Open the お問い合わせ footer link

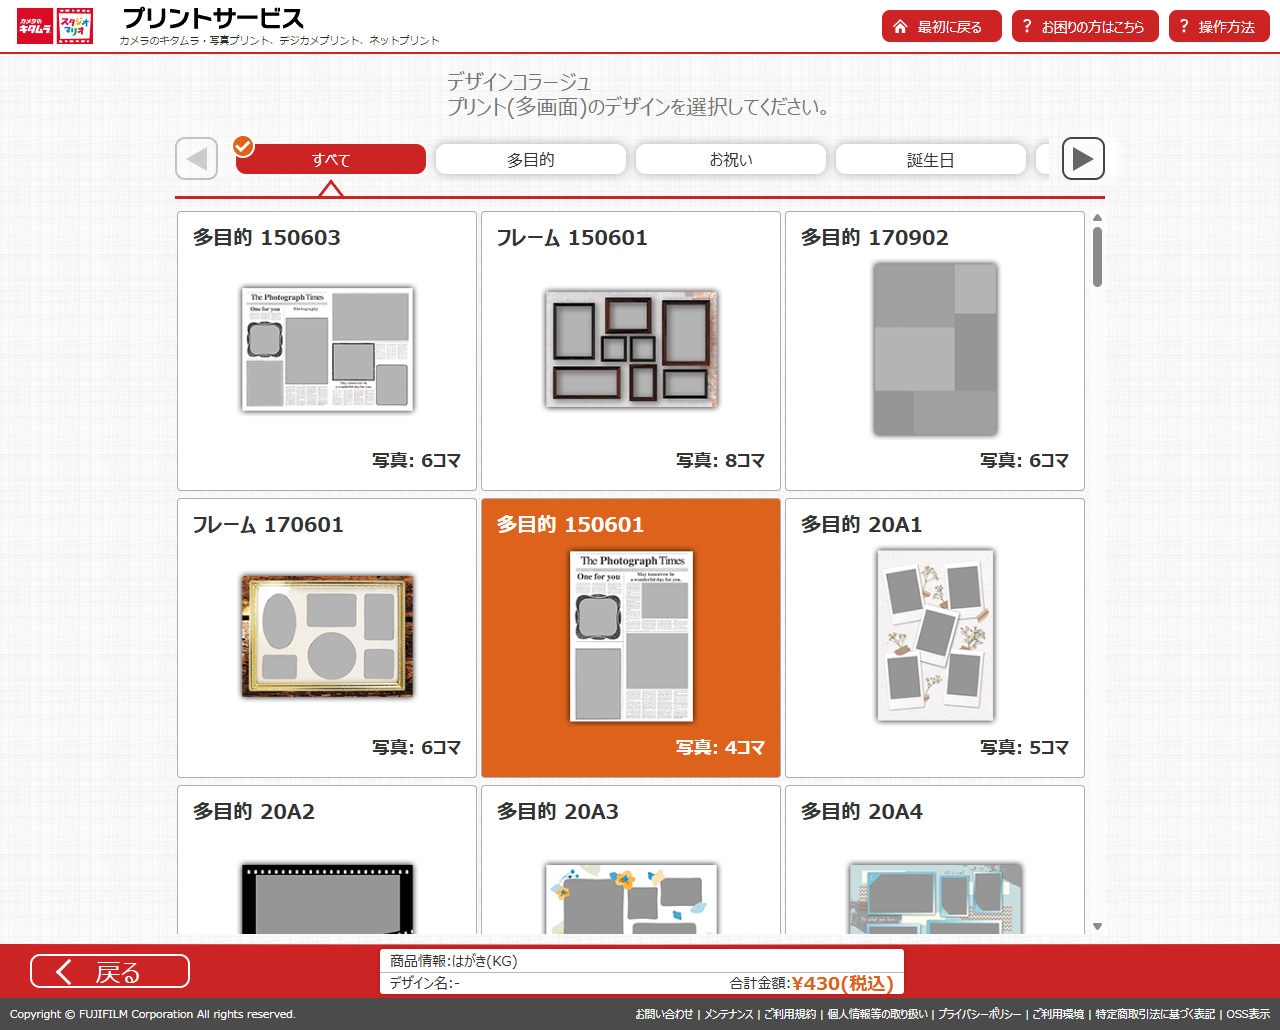(663, 1014)
